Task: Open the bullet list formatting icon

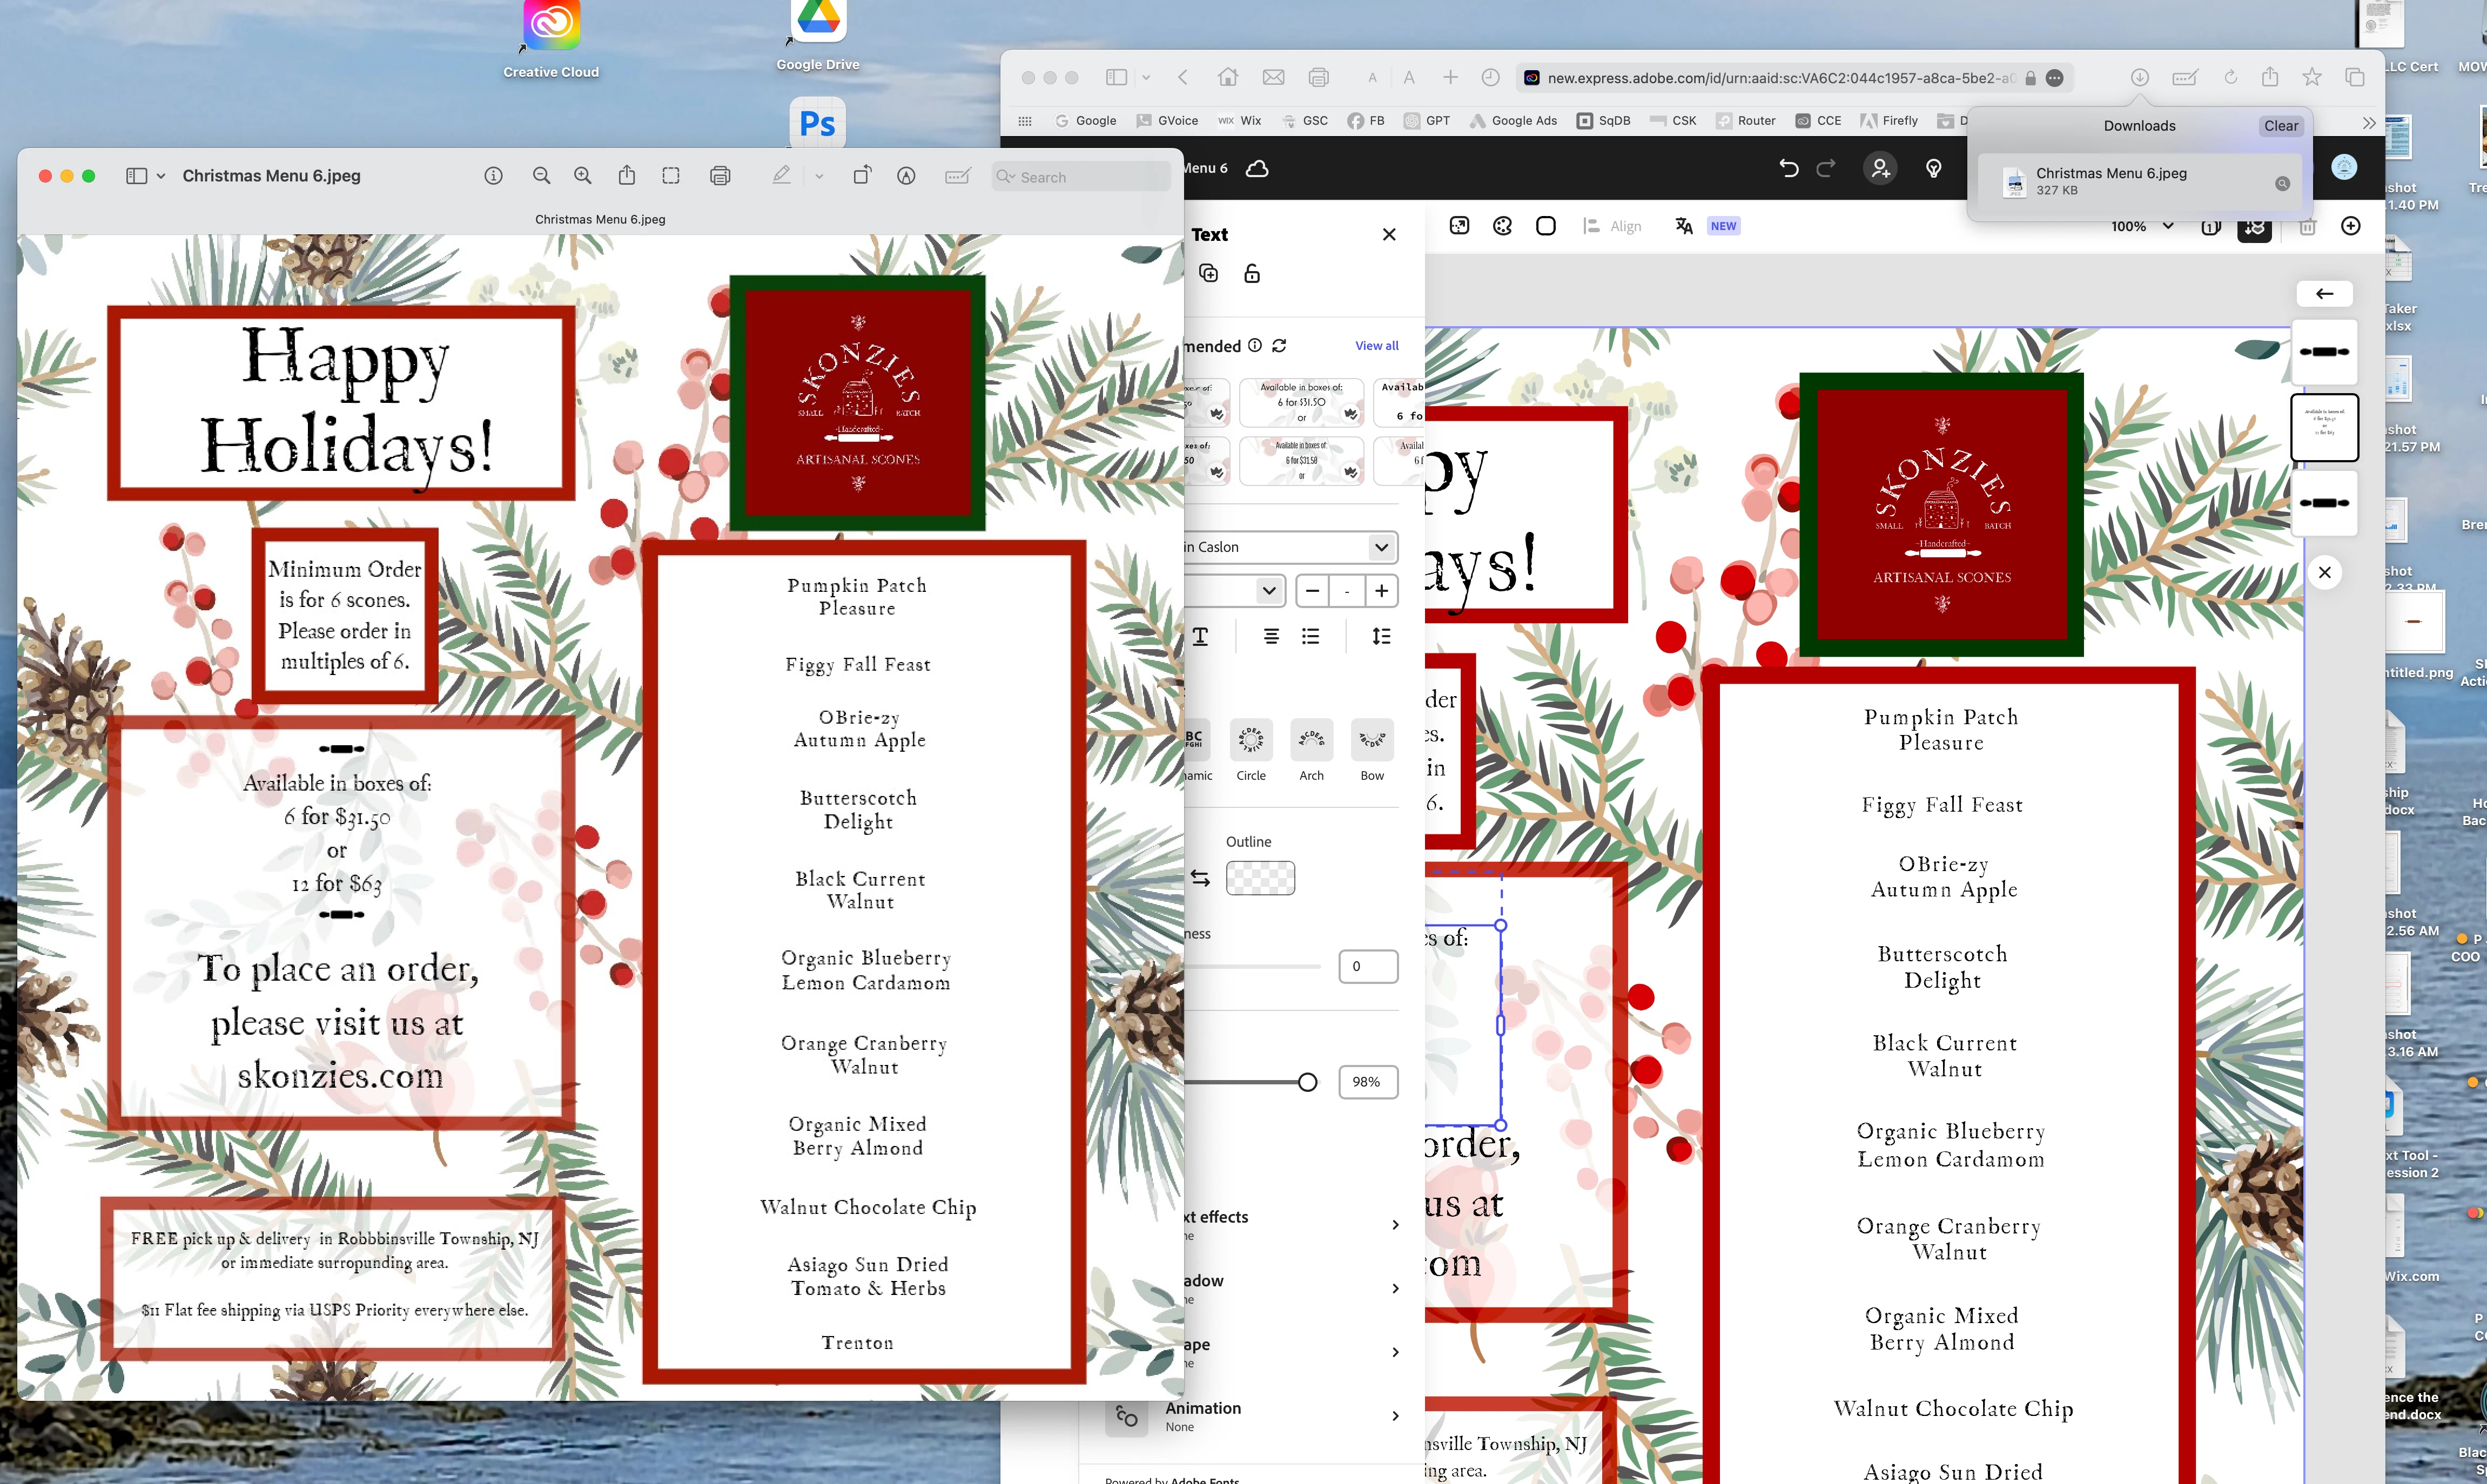Action: [1311, 636]
